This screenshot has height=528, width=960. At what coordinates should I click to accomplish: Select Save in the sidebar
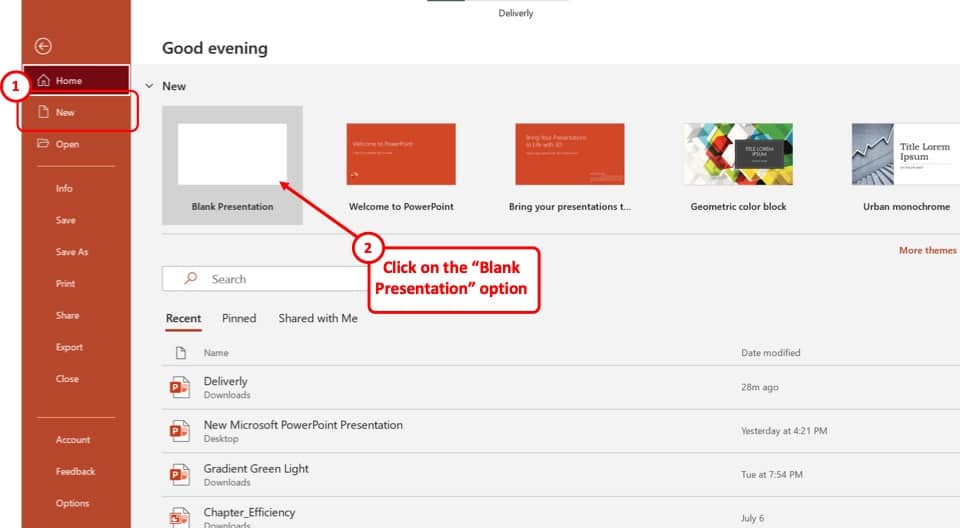coord(66,221)
